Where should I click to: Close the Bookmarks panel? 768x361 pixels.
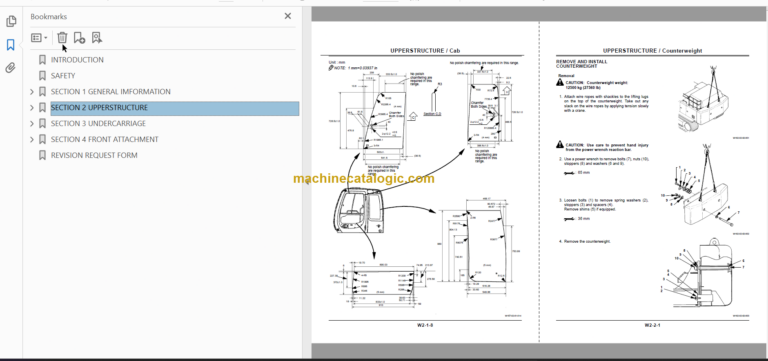click(x=288, y=16)
